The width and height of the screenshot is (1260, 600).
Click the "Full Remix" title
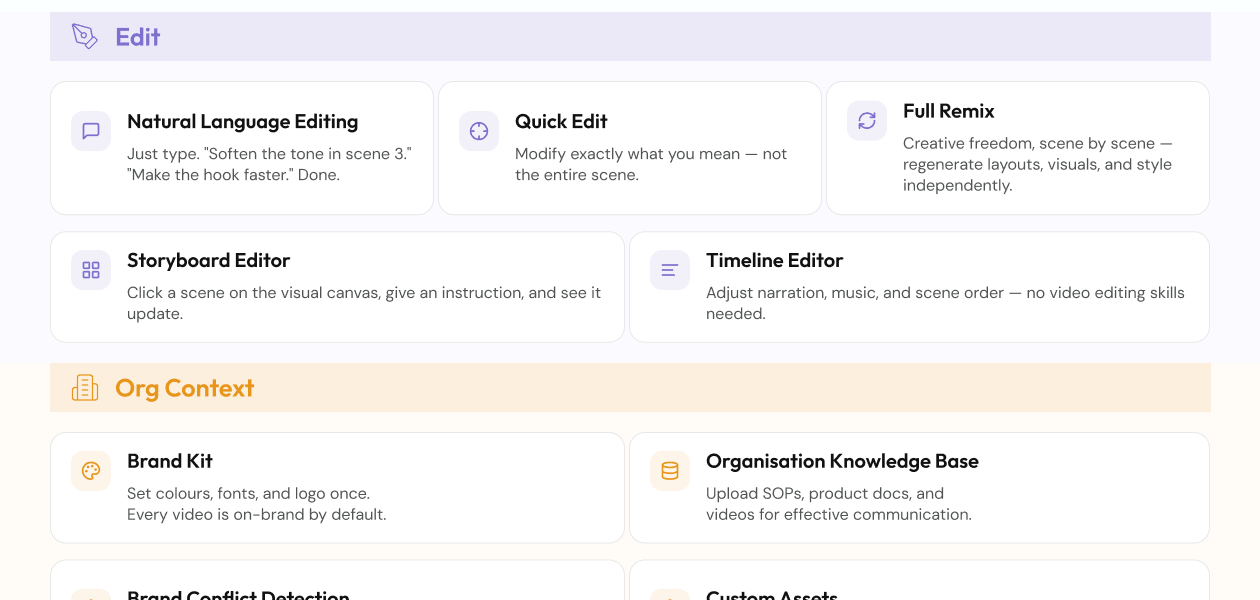coord(949,111)
